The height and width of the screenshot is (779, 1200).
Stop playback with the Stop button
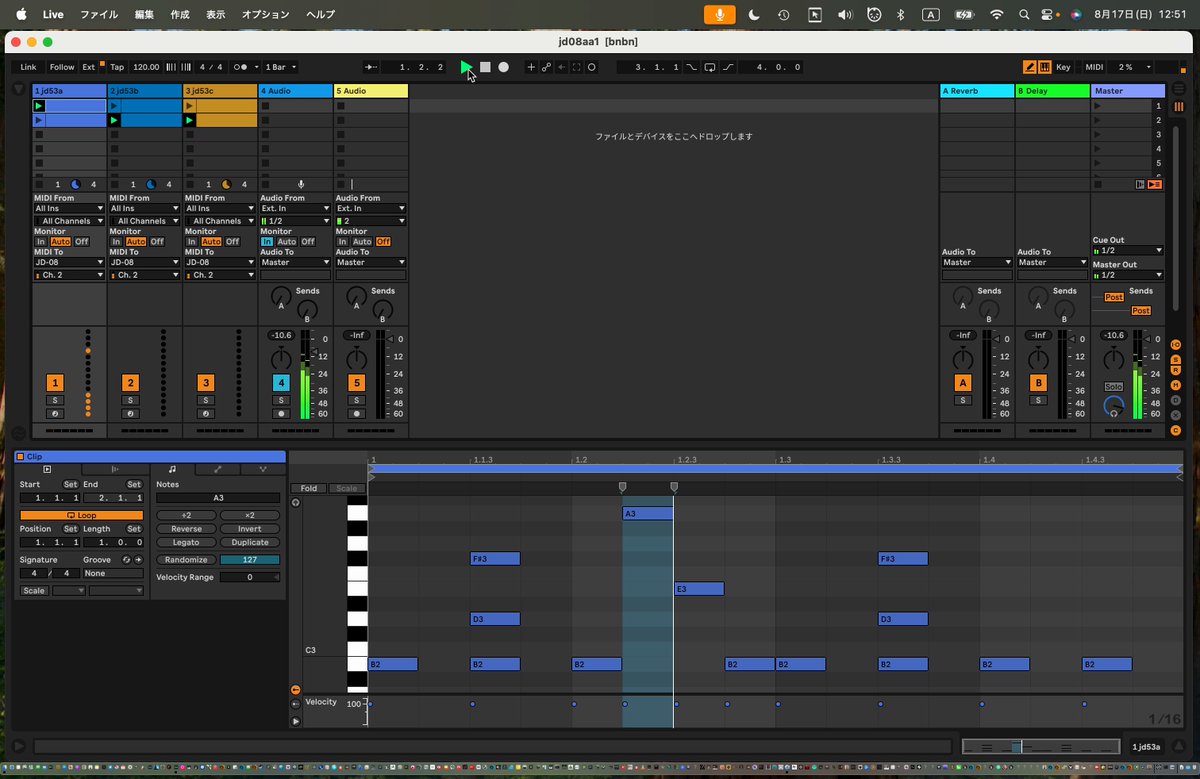[485, 67]
